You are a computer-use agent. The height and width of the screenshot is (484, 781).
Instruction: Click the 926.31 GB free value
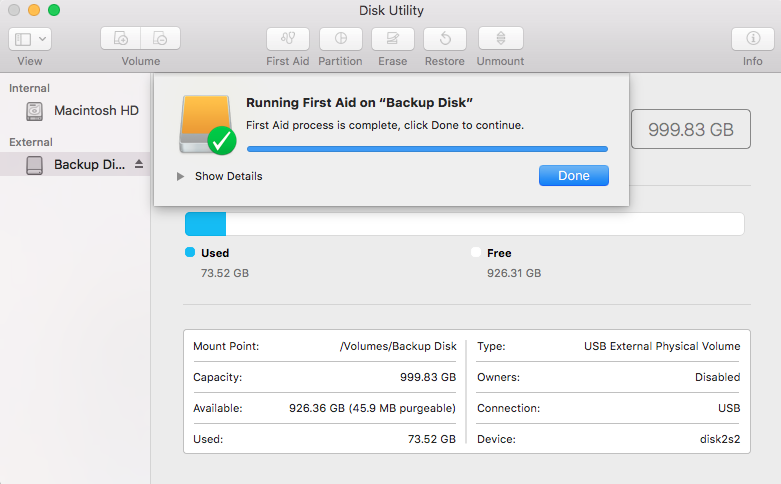coord(514,273)
